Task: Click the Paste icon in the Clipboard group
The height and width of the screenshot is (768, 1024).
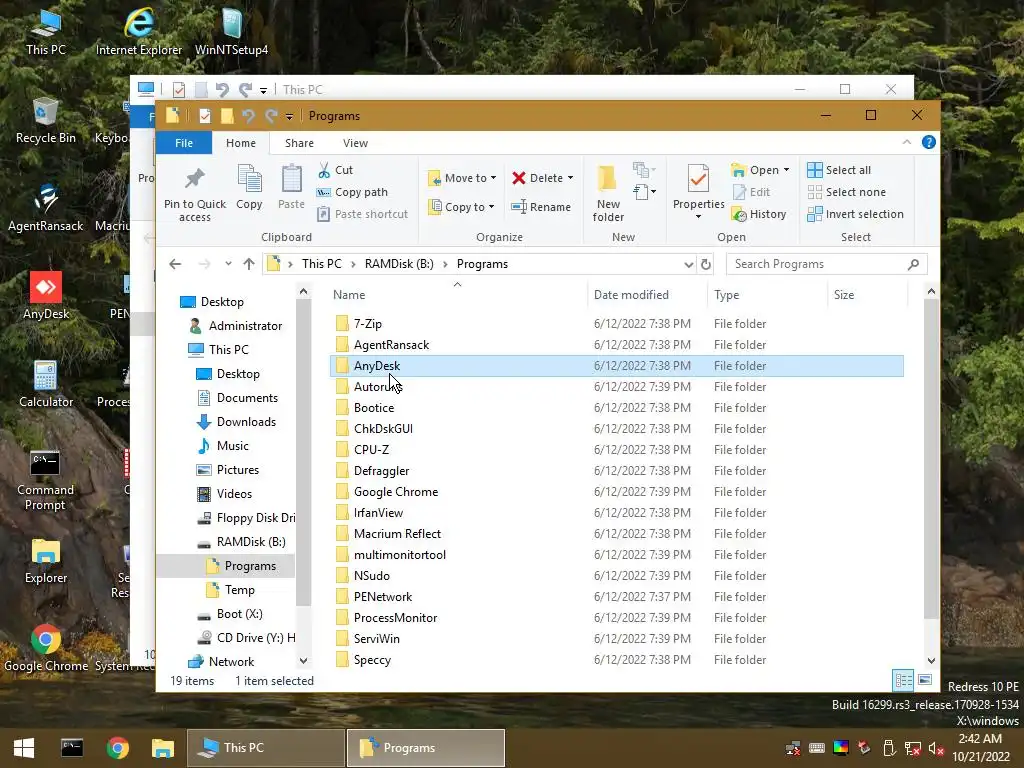Action: click(x=291, y=187)
